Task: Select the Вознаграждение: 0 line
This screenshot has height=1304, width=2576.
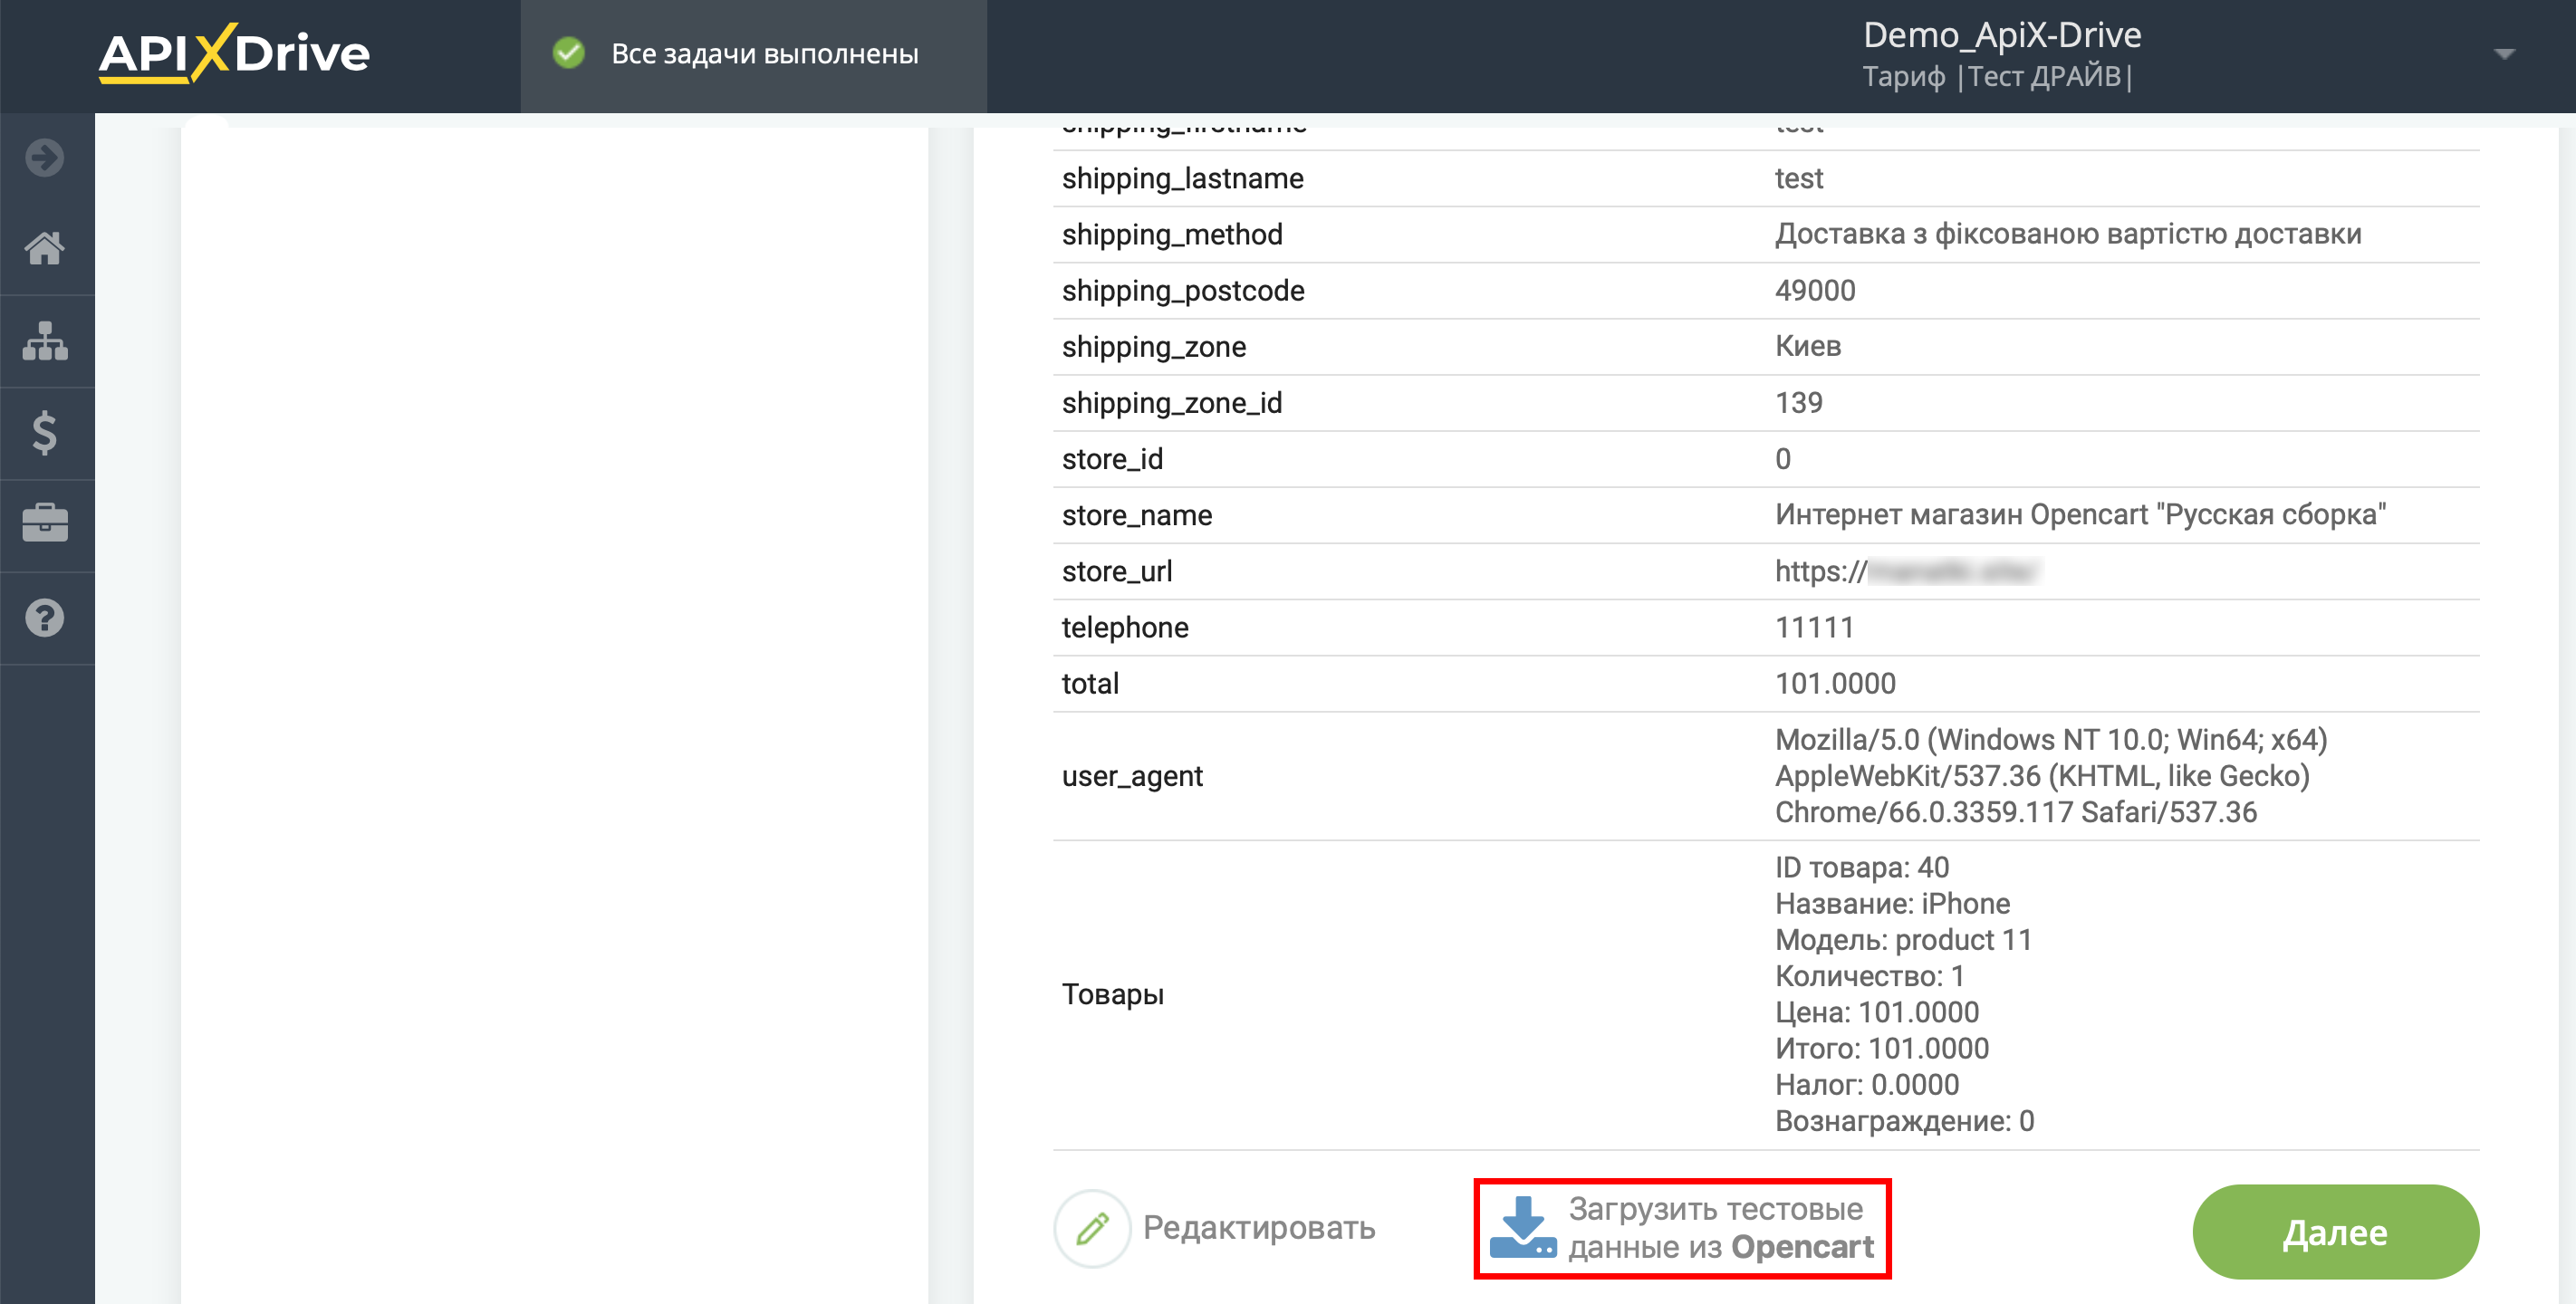Action: tap(1905, 1121)
